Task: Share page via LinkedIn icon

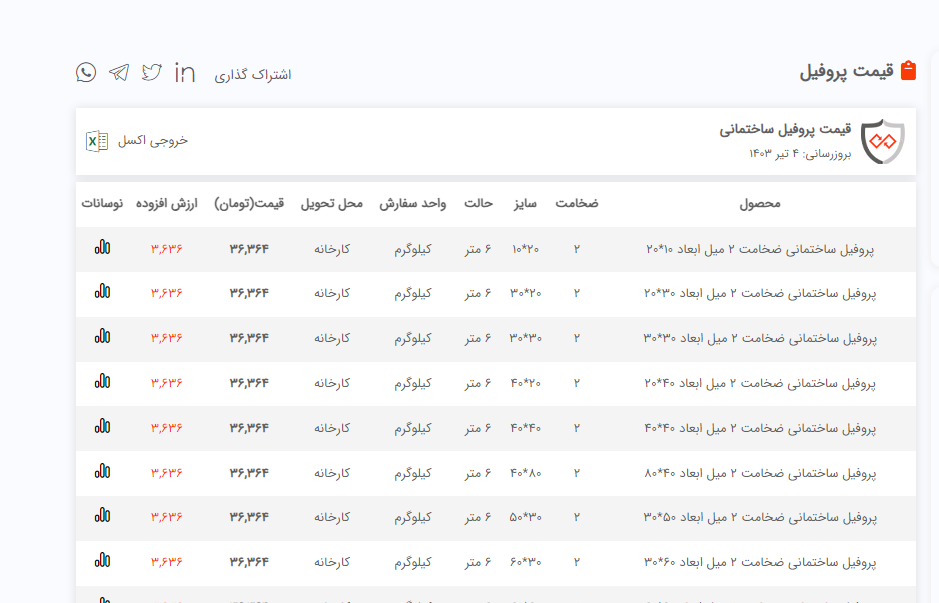Action: pos(185,72)
